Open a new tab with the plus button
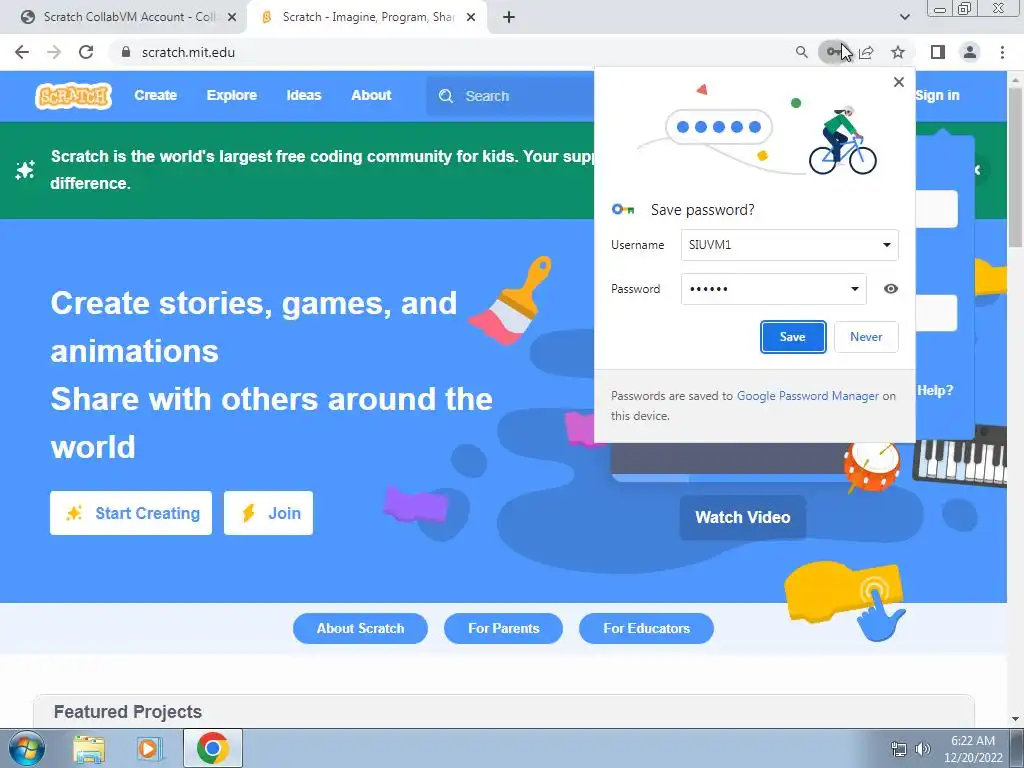 509,17
